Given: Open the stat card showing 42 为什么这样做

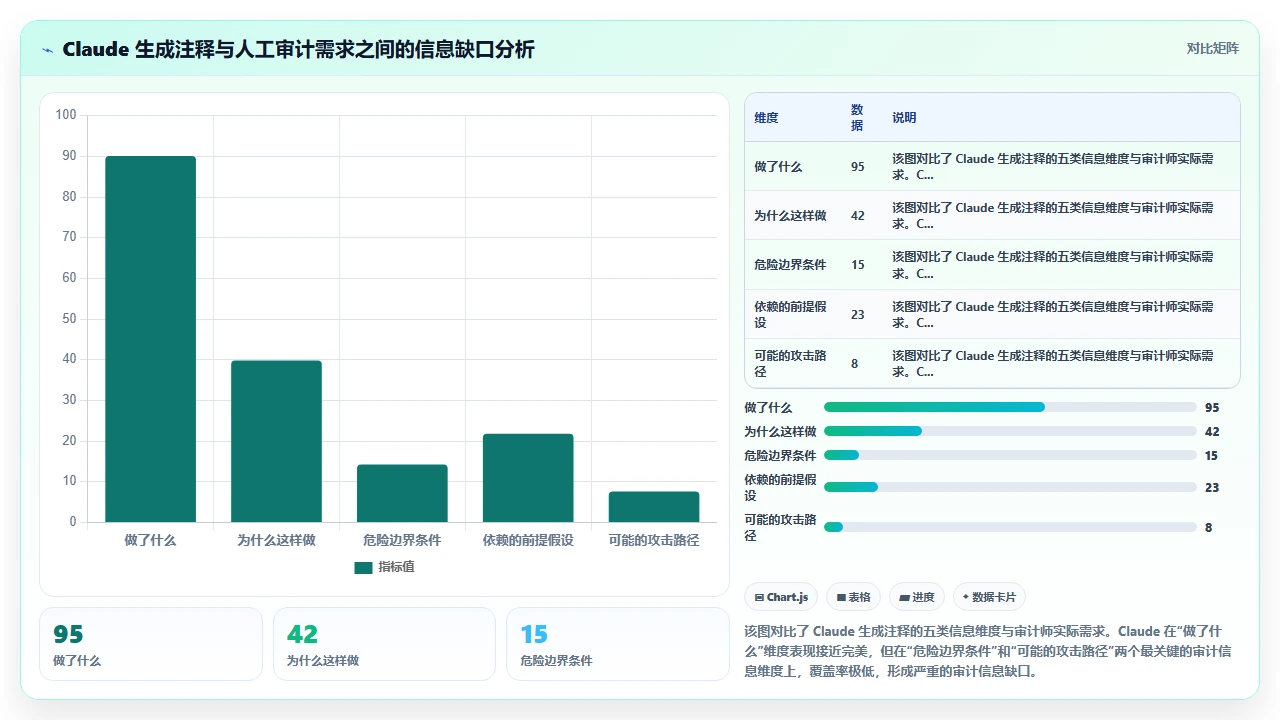Looking at the screenshot, I should pyautogui.click(x=384, y=644).
